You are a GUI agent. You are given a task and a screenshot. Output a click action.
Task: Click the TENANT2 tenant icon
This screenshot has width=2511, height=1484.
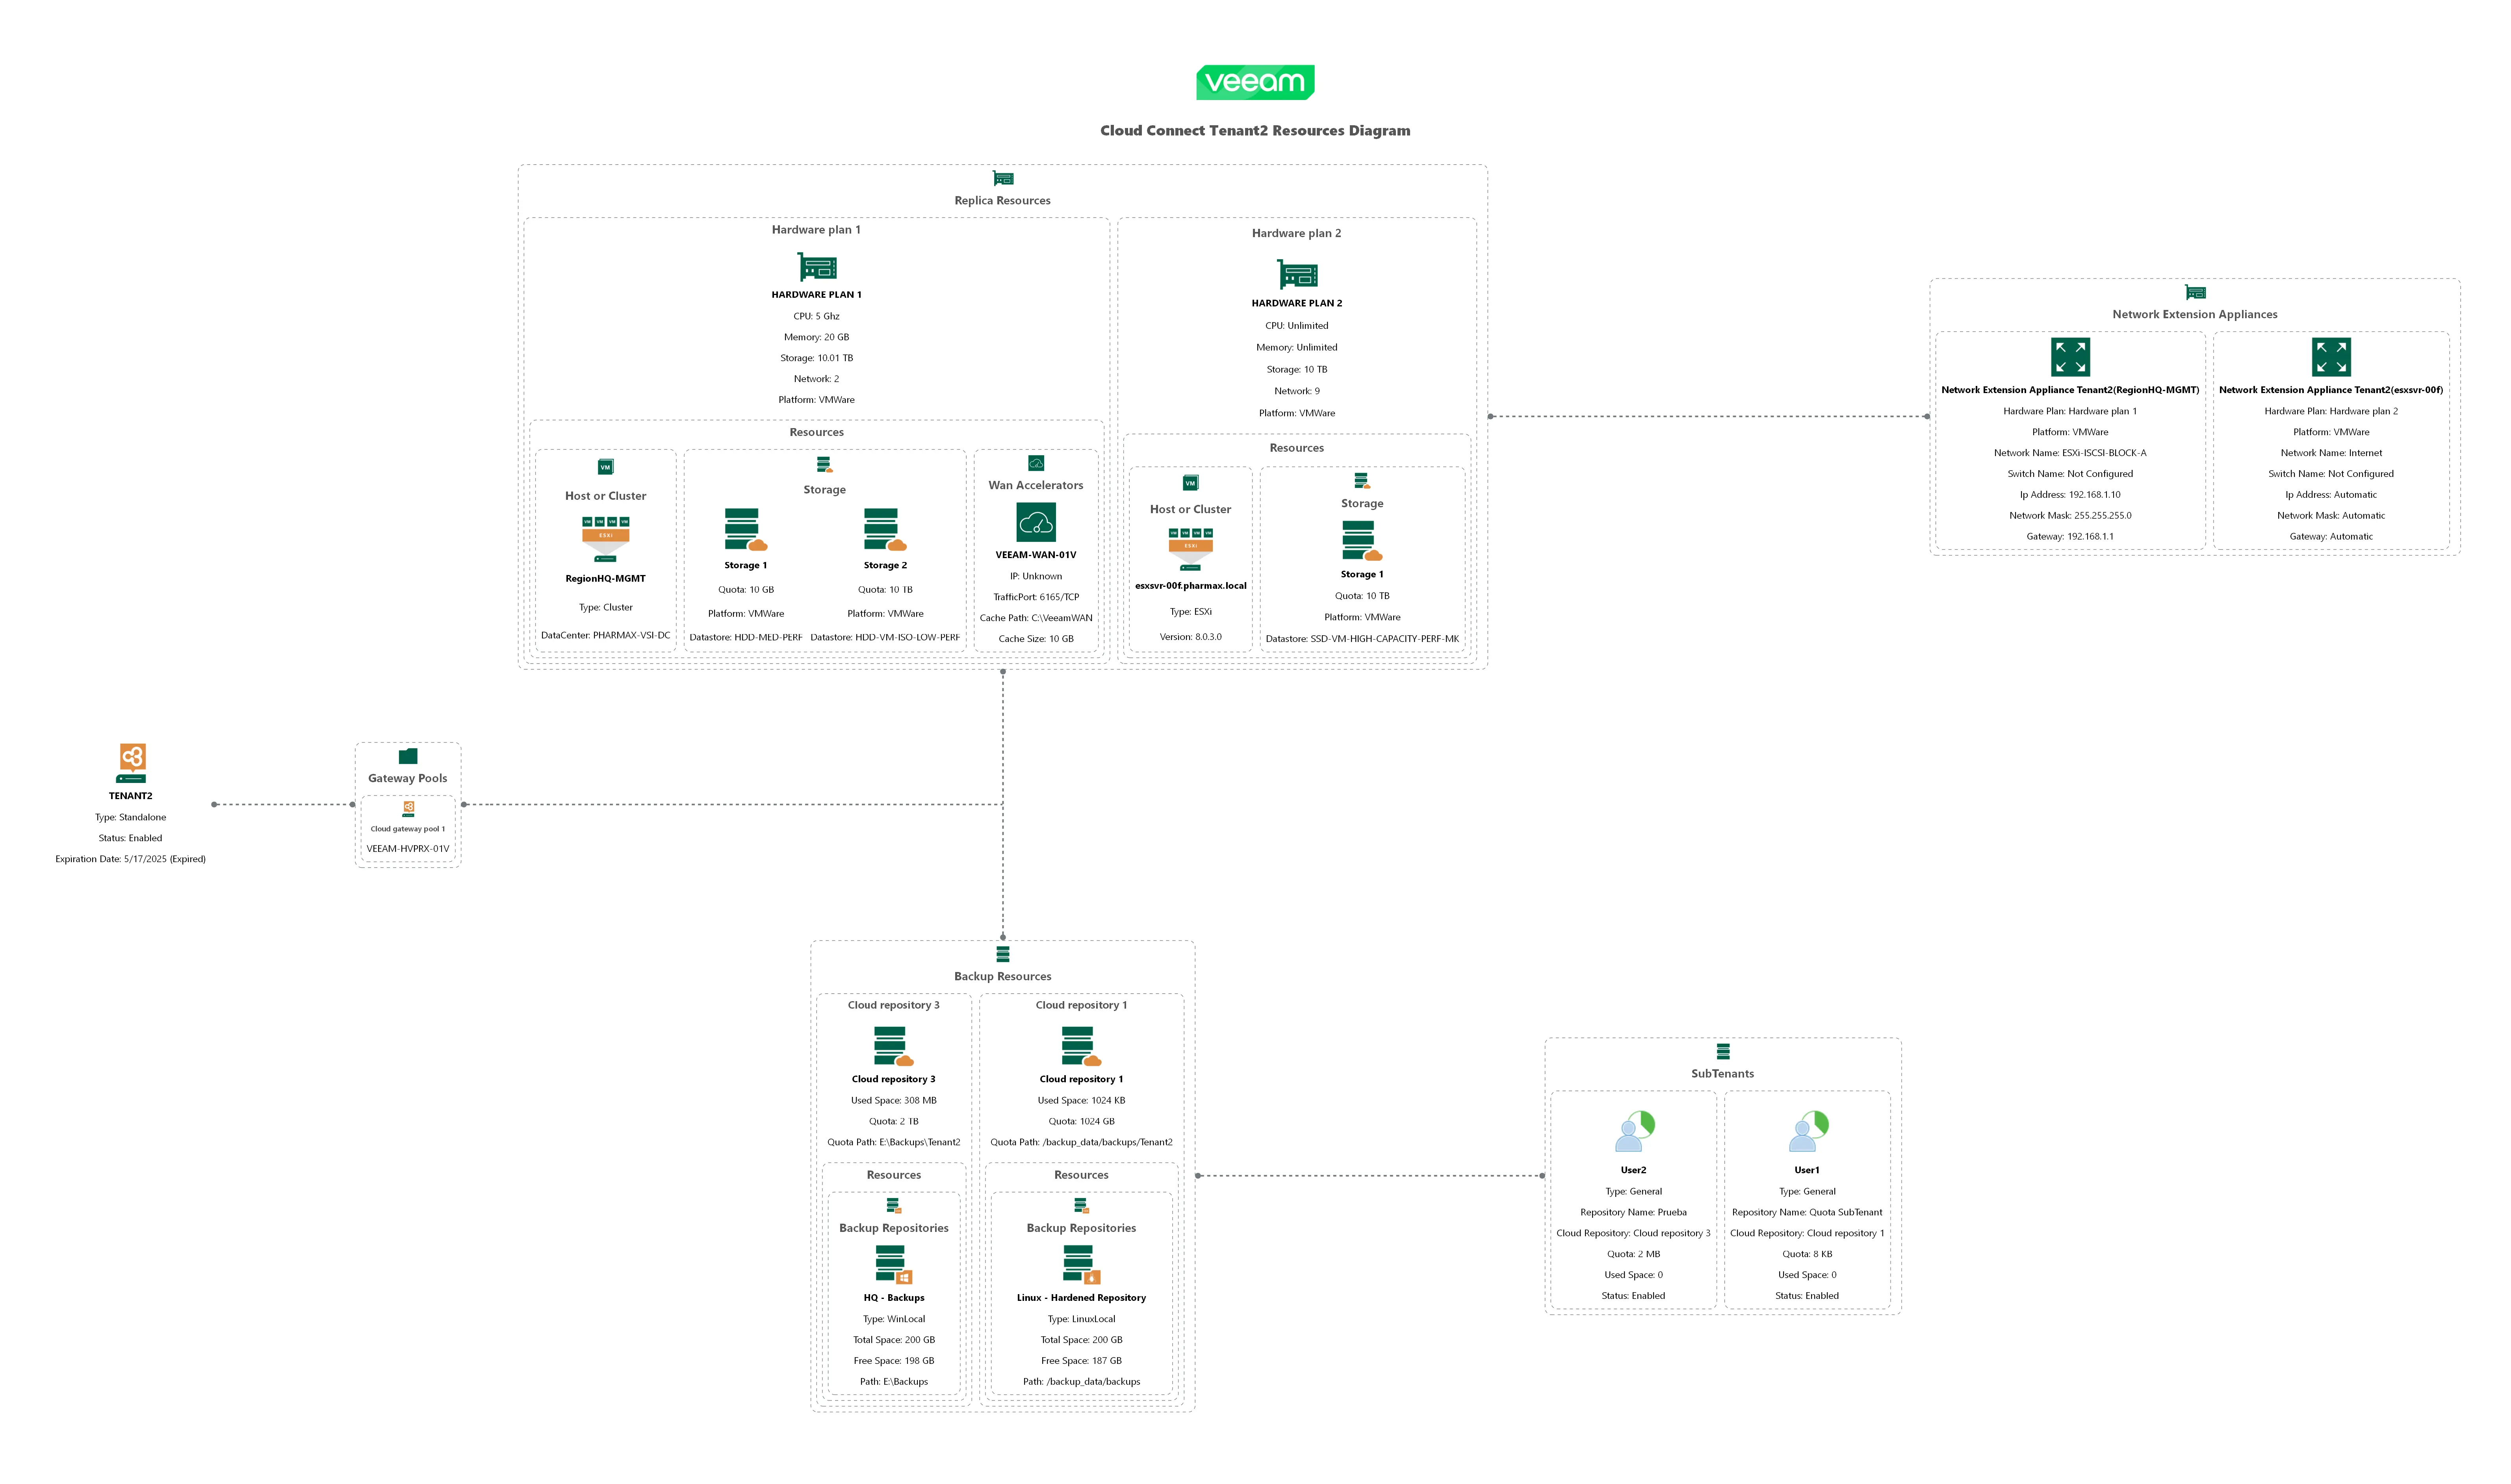(x=132, y=763)
